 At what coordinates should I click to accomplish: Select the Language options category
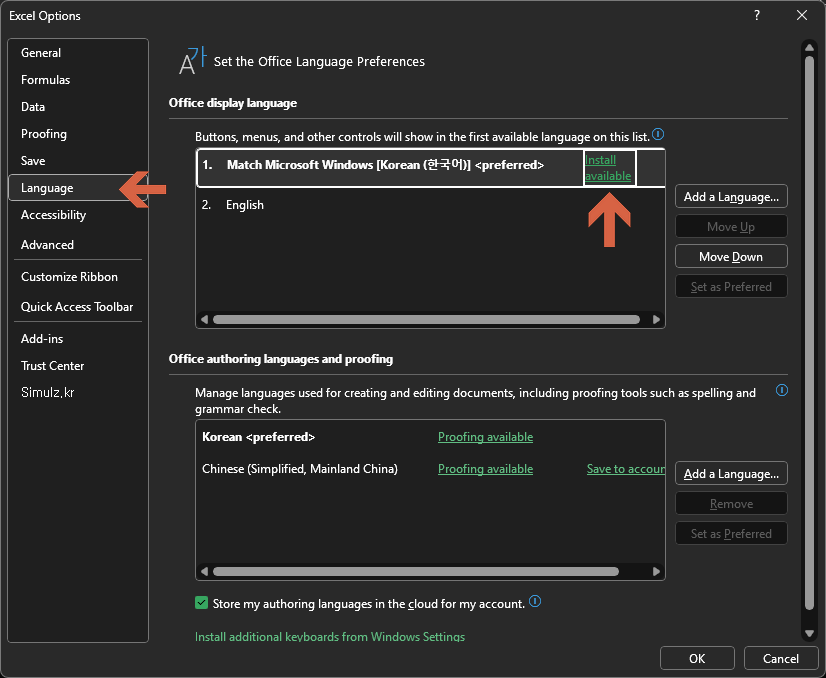(x=78, y=188)
